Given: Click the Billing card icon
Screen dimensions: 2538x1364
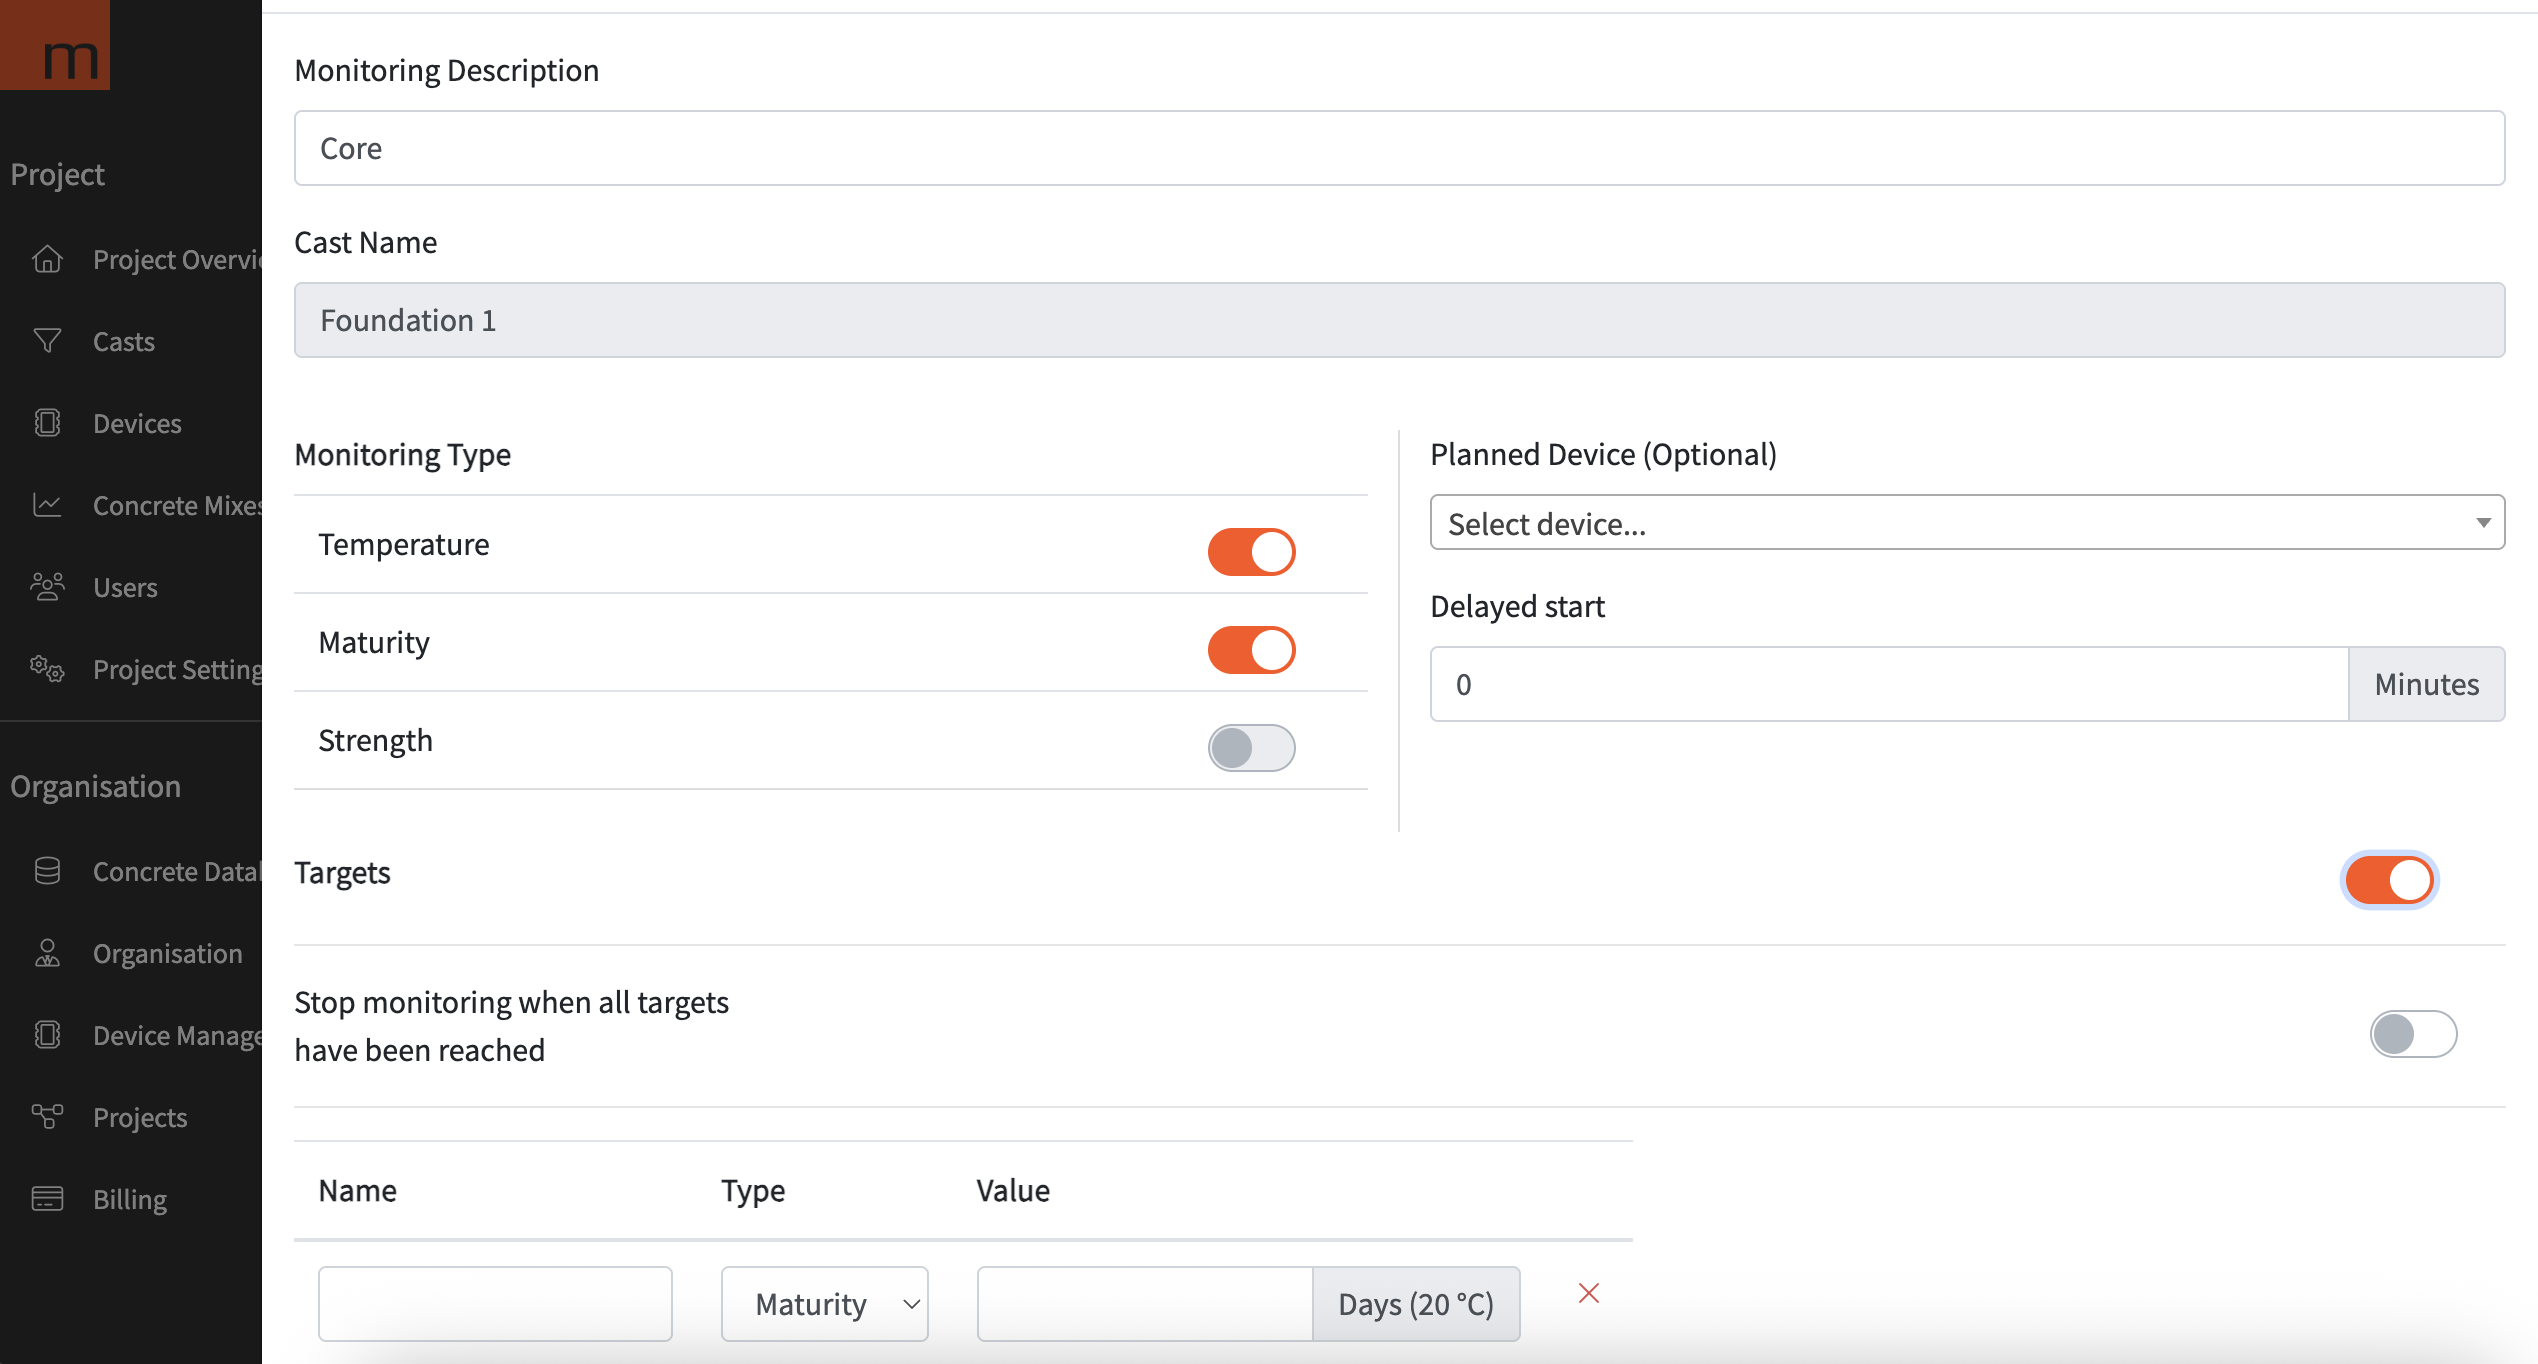Looking at the screenshot, I should pyautogui.click(x=47, y=1199).
